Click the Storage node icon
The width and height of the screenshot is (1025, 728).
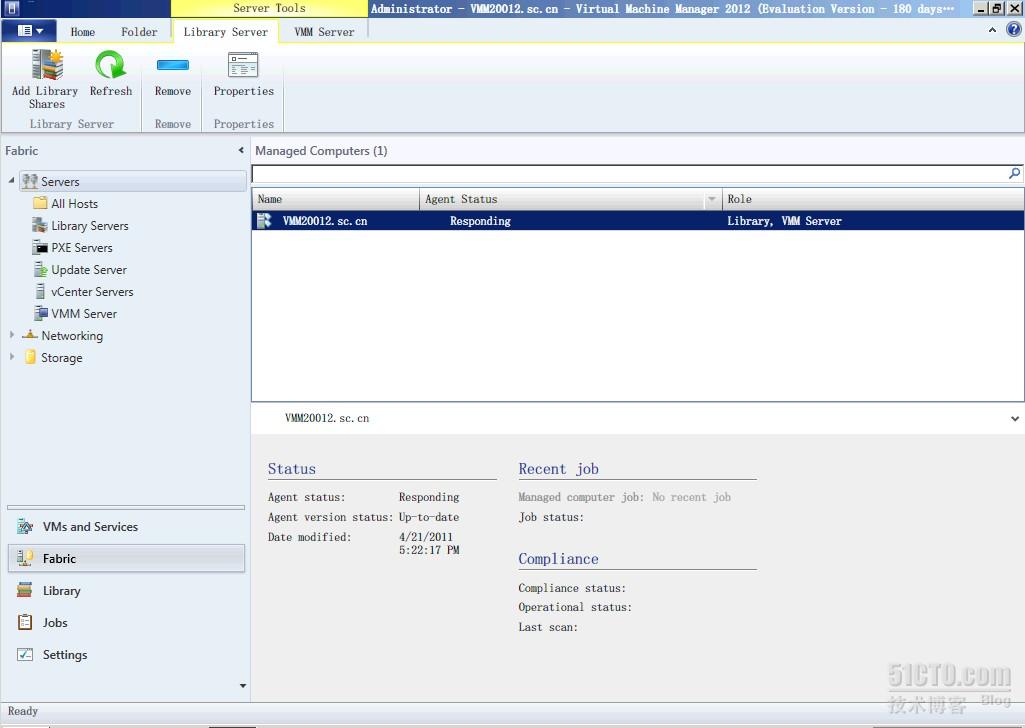30,357
